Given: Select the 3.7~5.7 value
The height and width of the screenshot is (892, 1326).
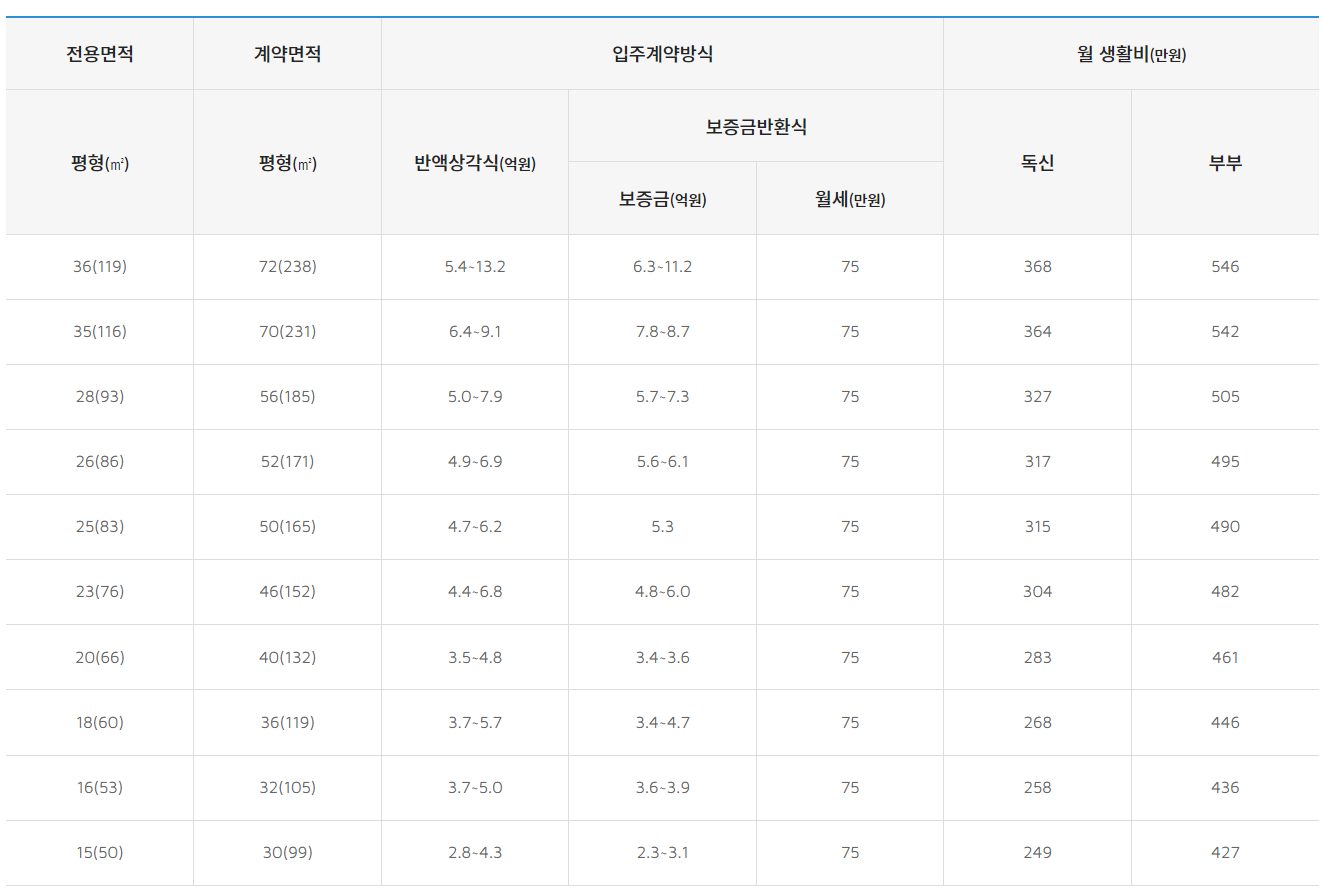Looking at the screenshot, I should (475, 723).
